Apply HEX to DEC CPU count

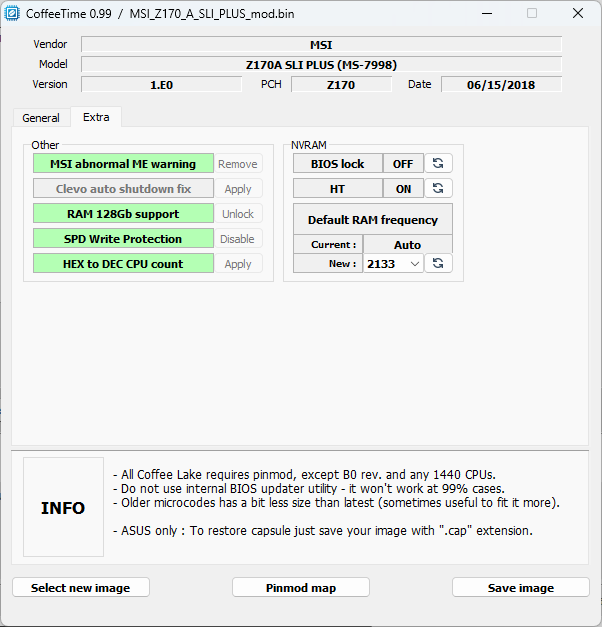tap(238, 264)
